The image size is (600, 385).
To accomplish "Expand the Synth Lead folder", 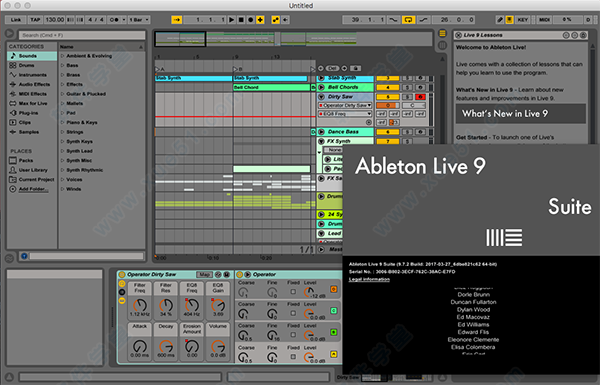I will point(62,151).
